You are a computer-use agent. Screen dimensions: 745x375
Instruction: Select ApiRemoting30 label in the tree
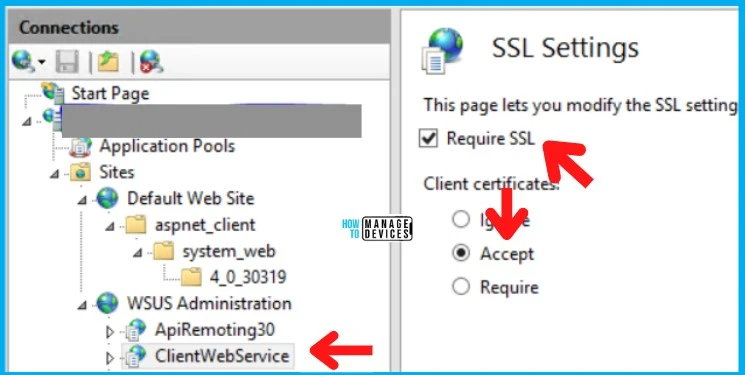[215, 329]
